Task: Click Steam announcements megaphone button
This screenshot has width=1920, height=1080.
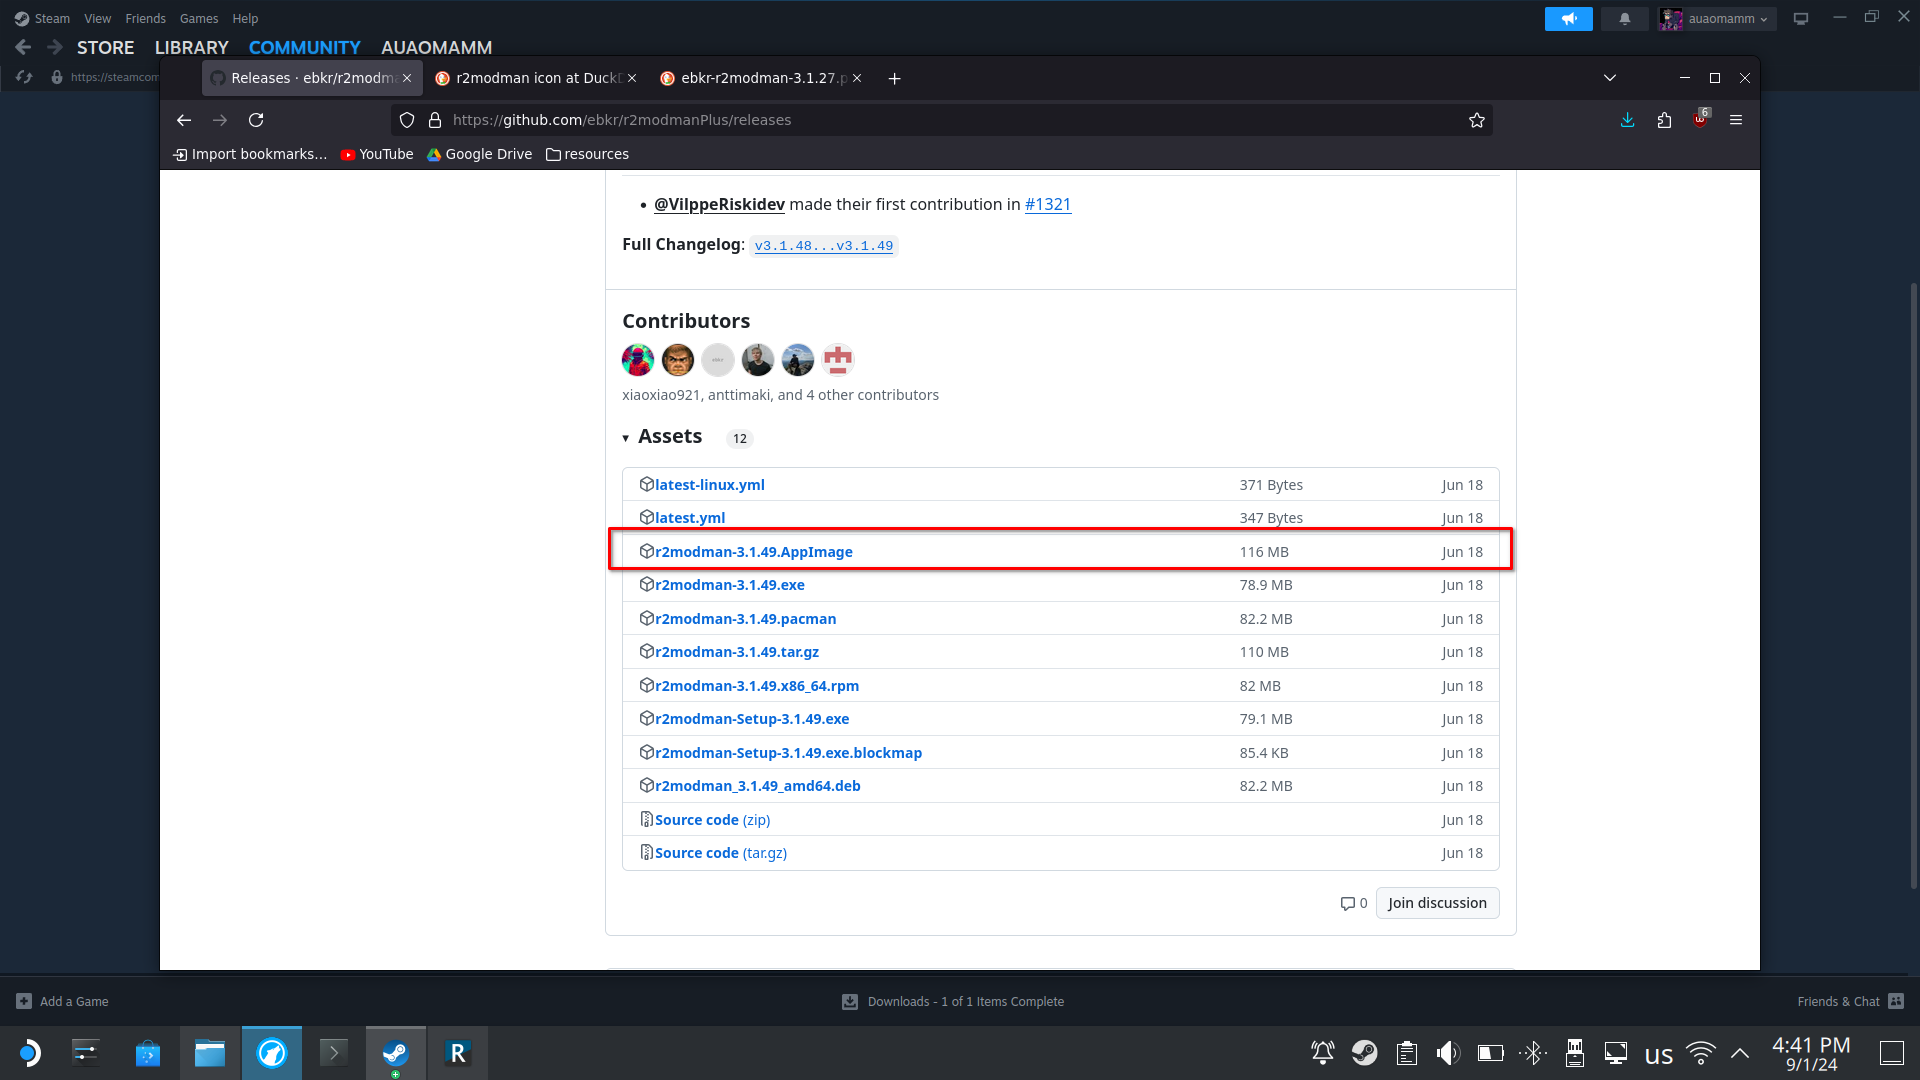Action: [1569, 19]
